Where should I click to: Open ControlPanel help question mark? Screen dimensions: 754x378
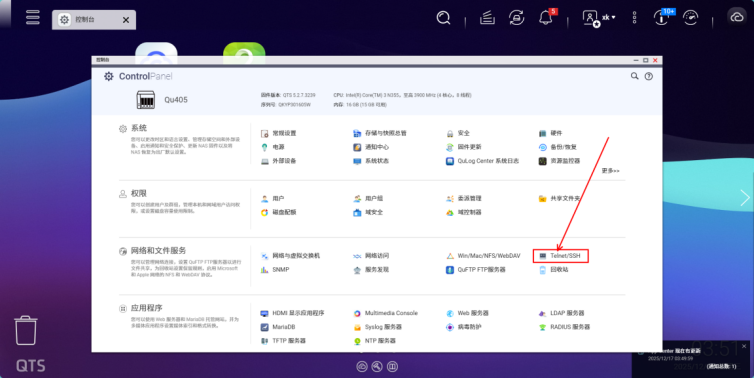(x=649, y=76)
